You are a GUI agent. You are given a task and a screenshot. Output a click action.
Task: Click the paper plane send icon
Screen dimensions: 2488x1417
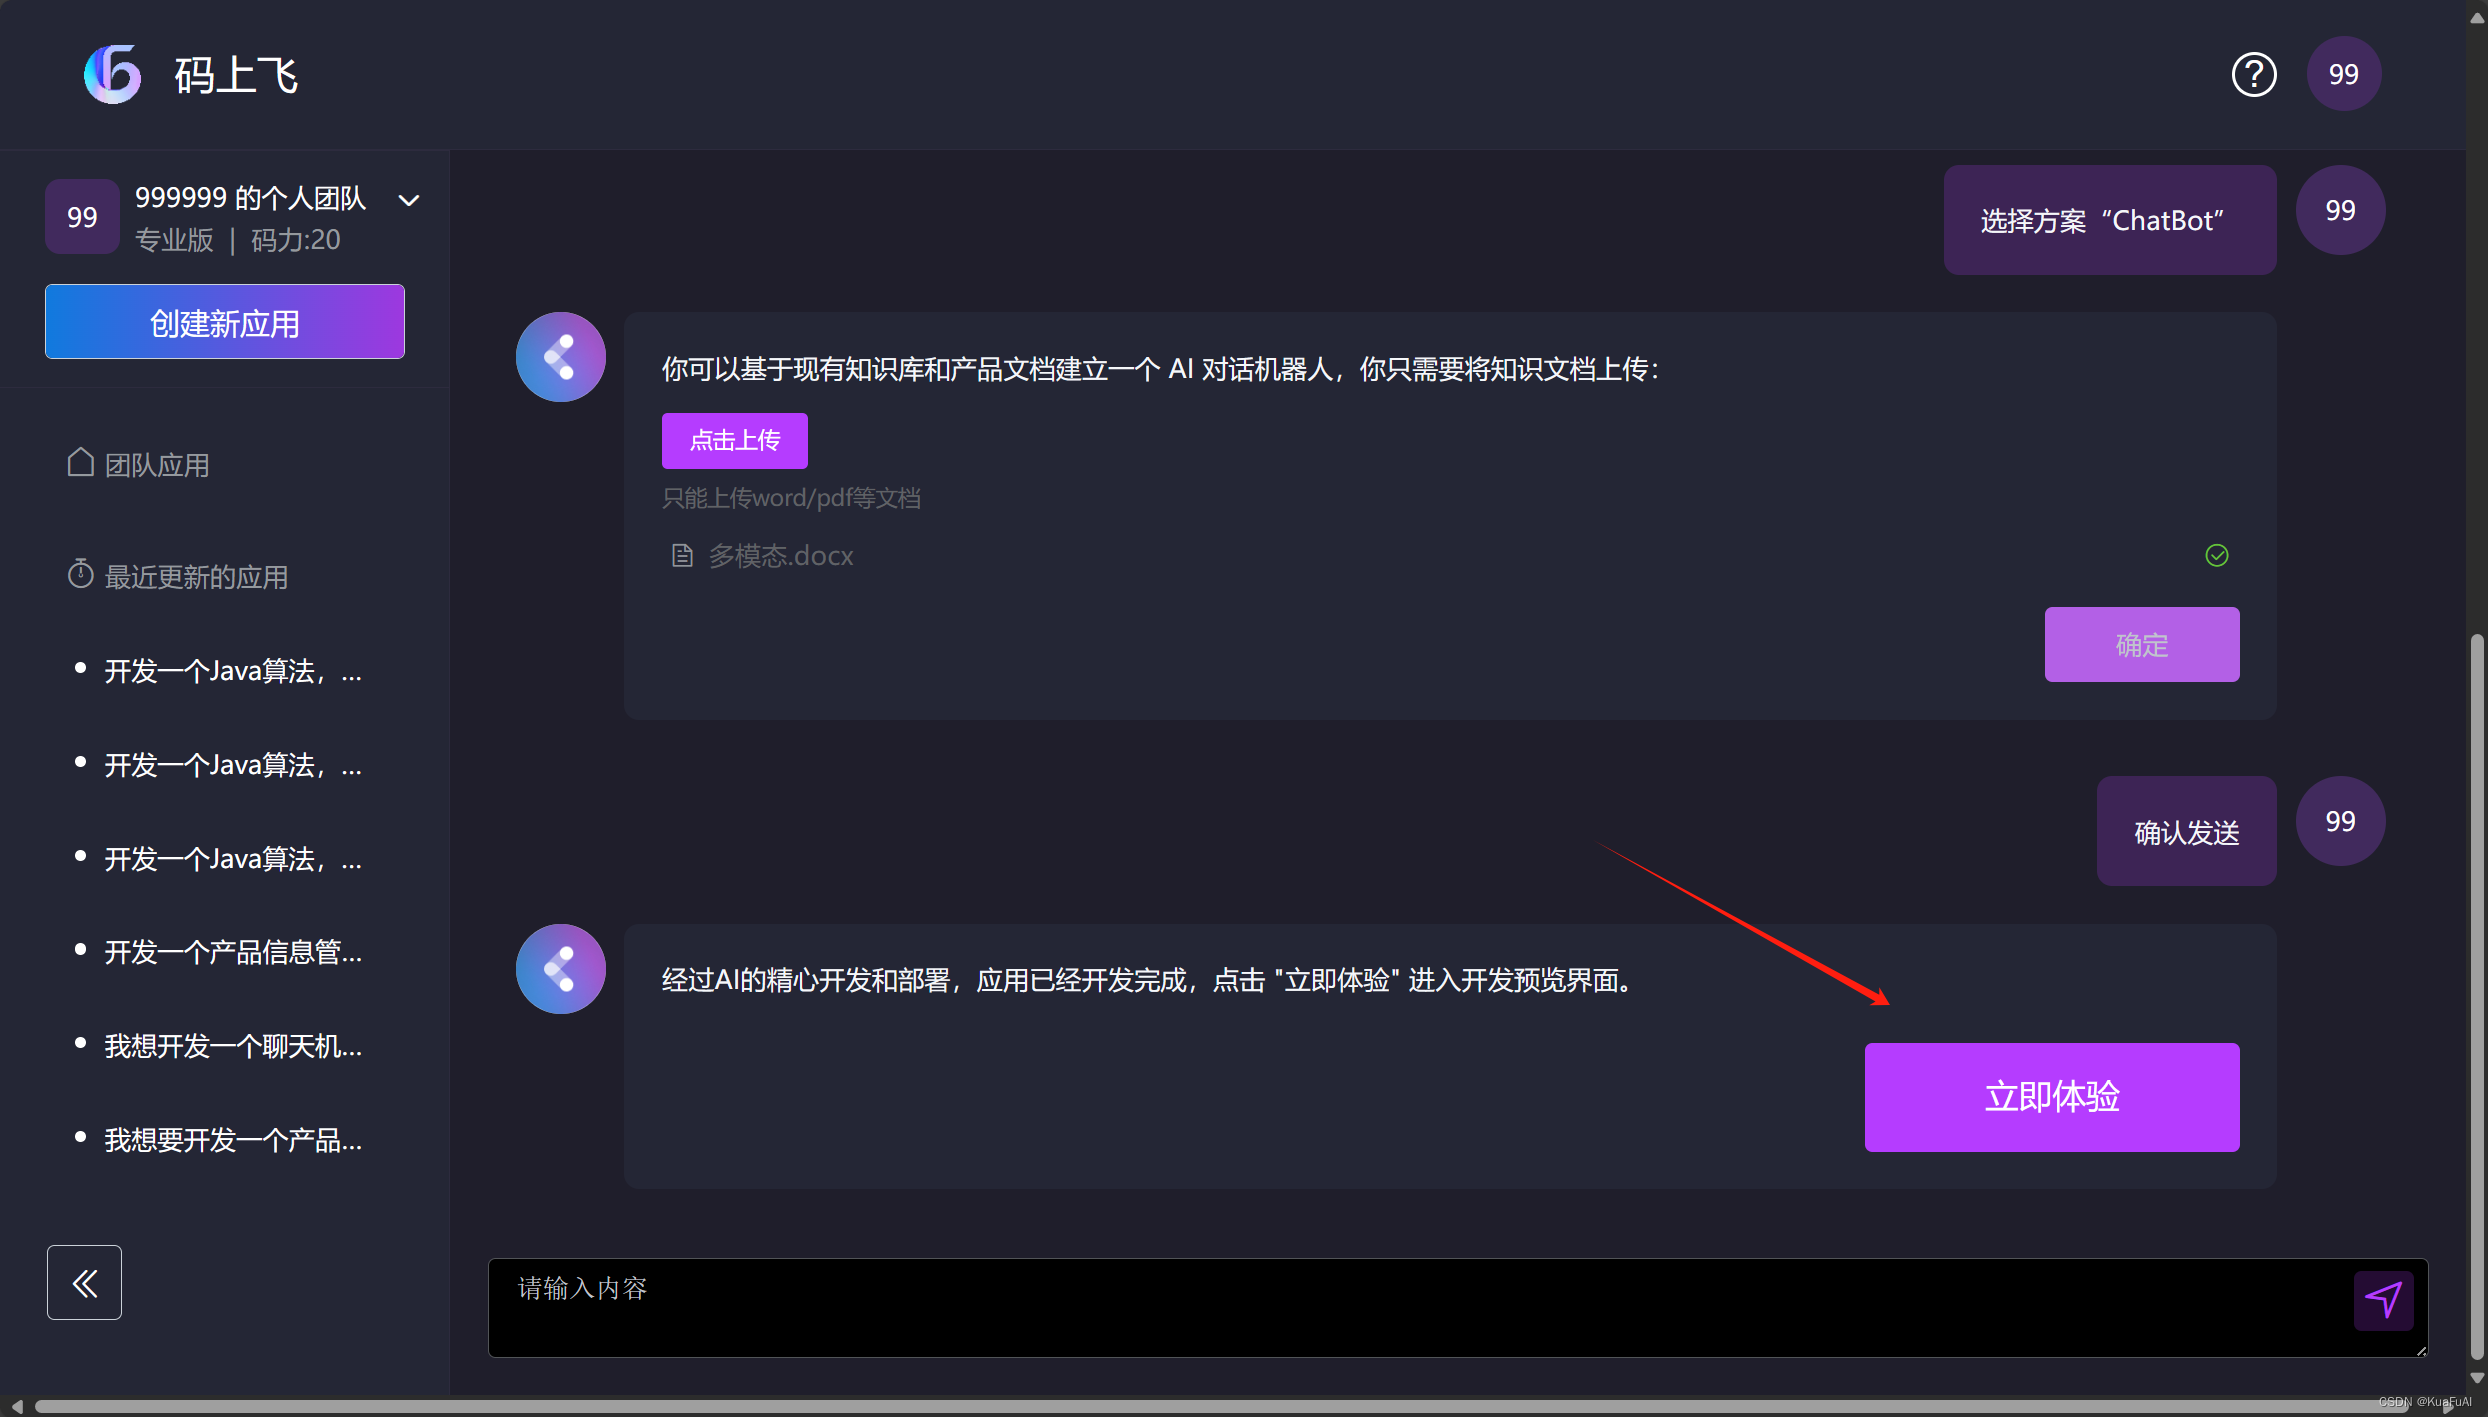2384,1300
